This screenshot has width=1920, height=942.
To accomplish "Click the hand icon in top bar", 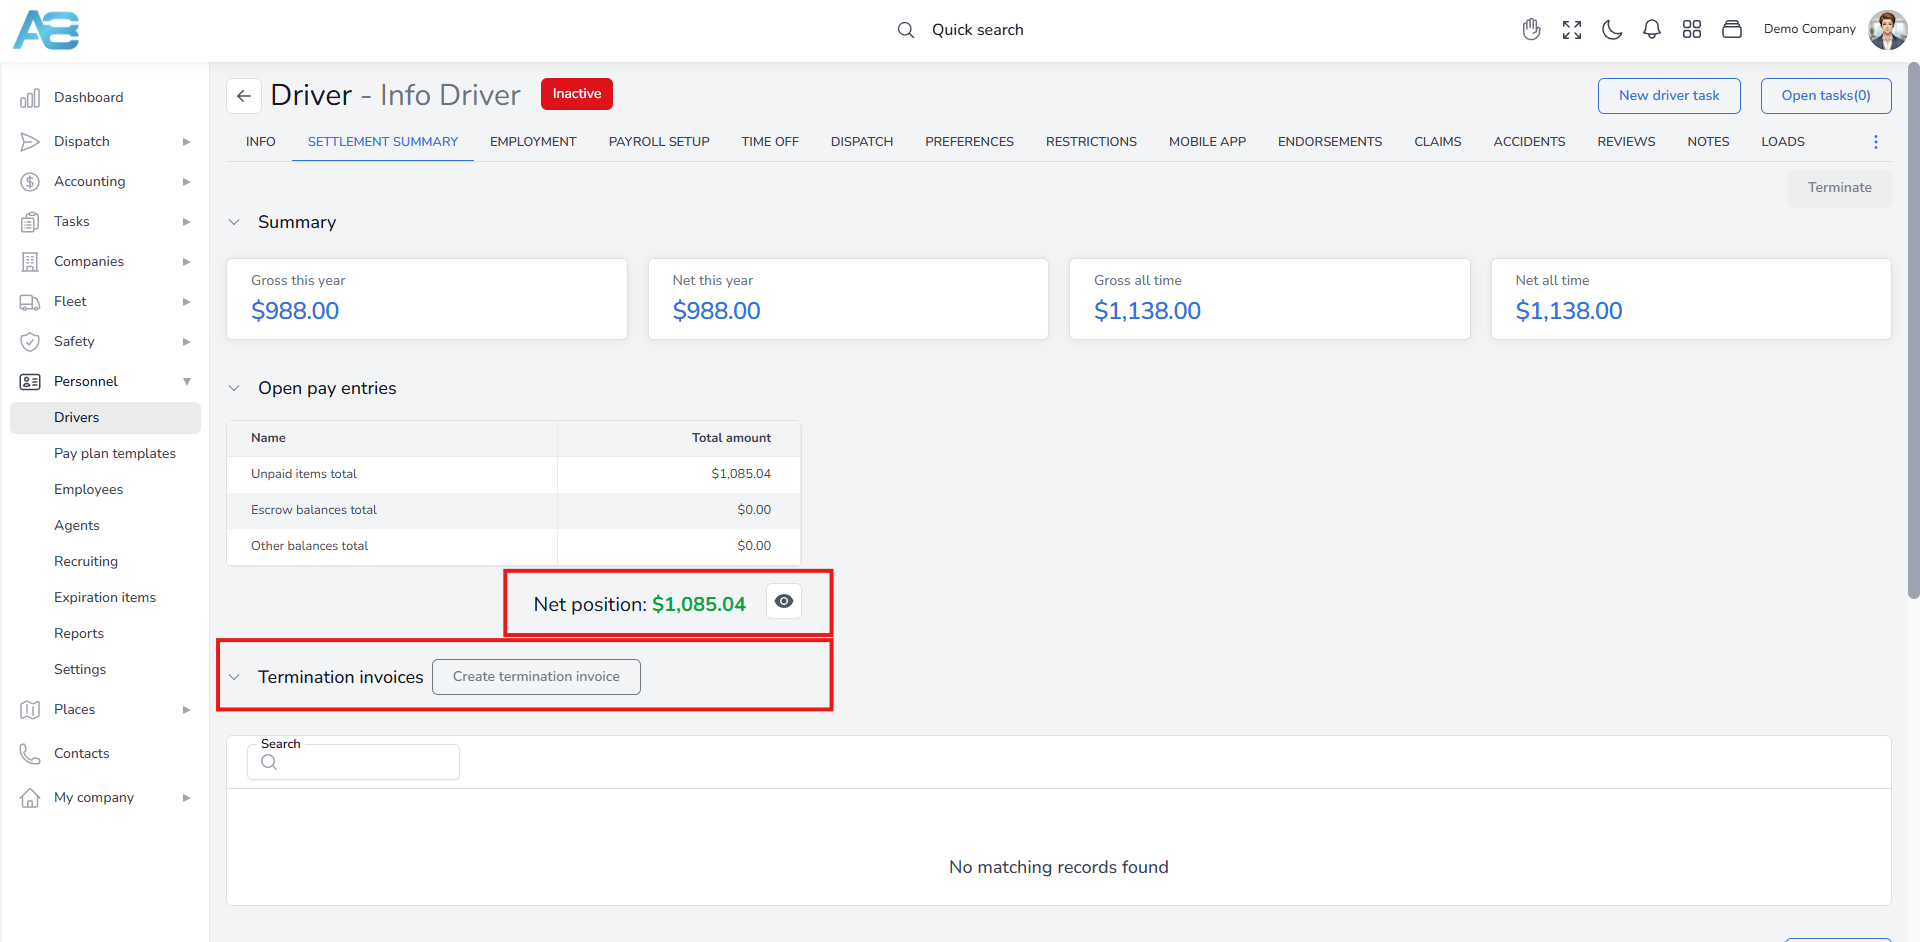I will [x=1531, y=30].
